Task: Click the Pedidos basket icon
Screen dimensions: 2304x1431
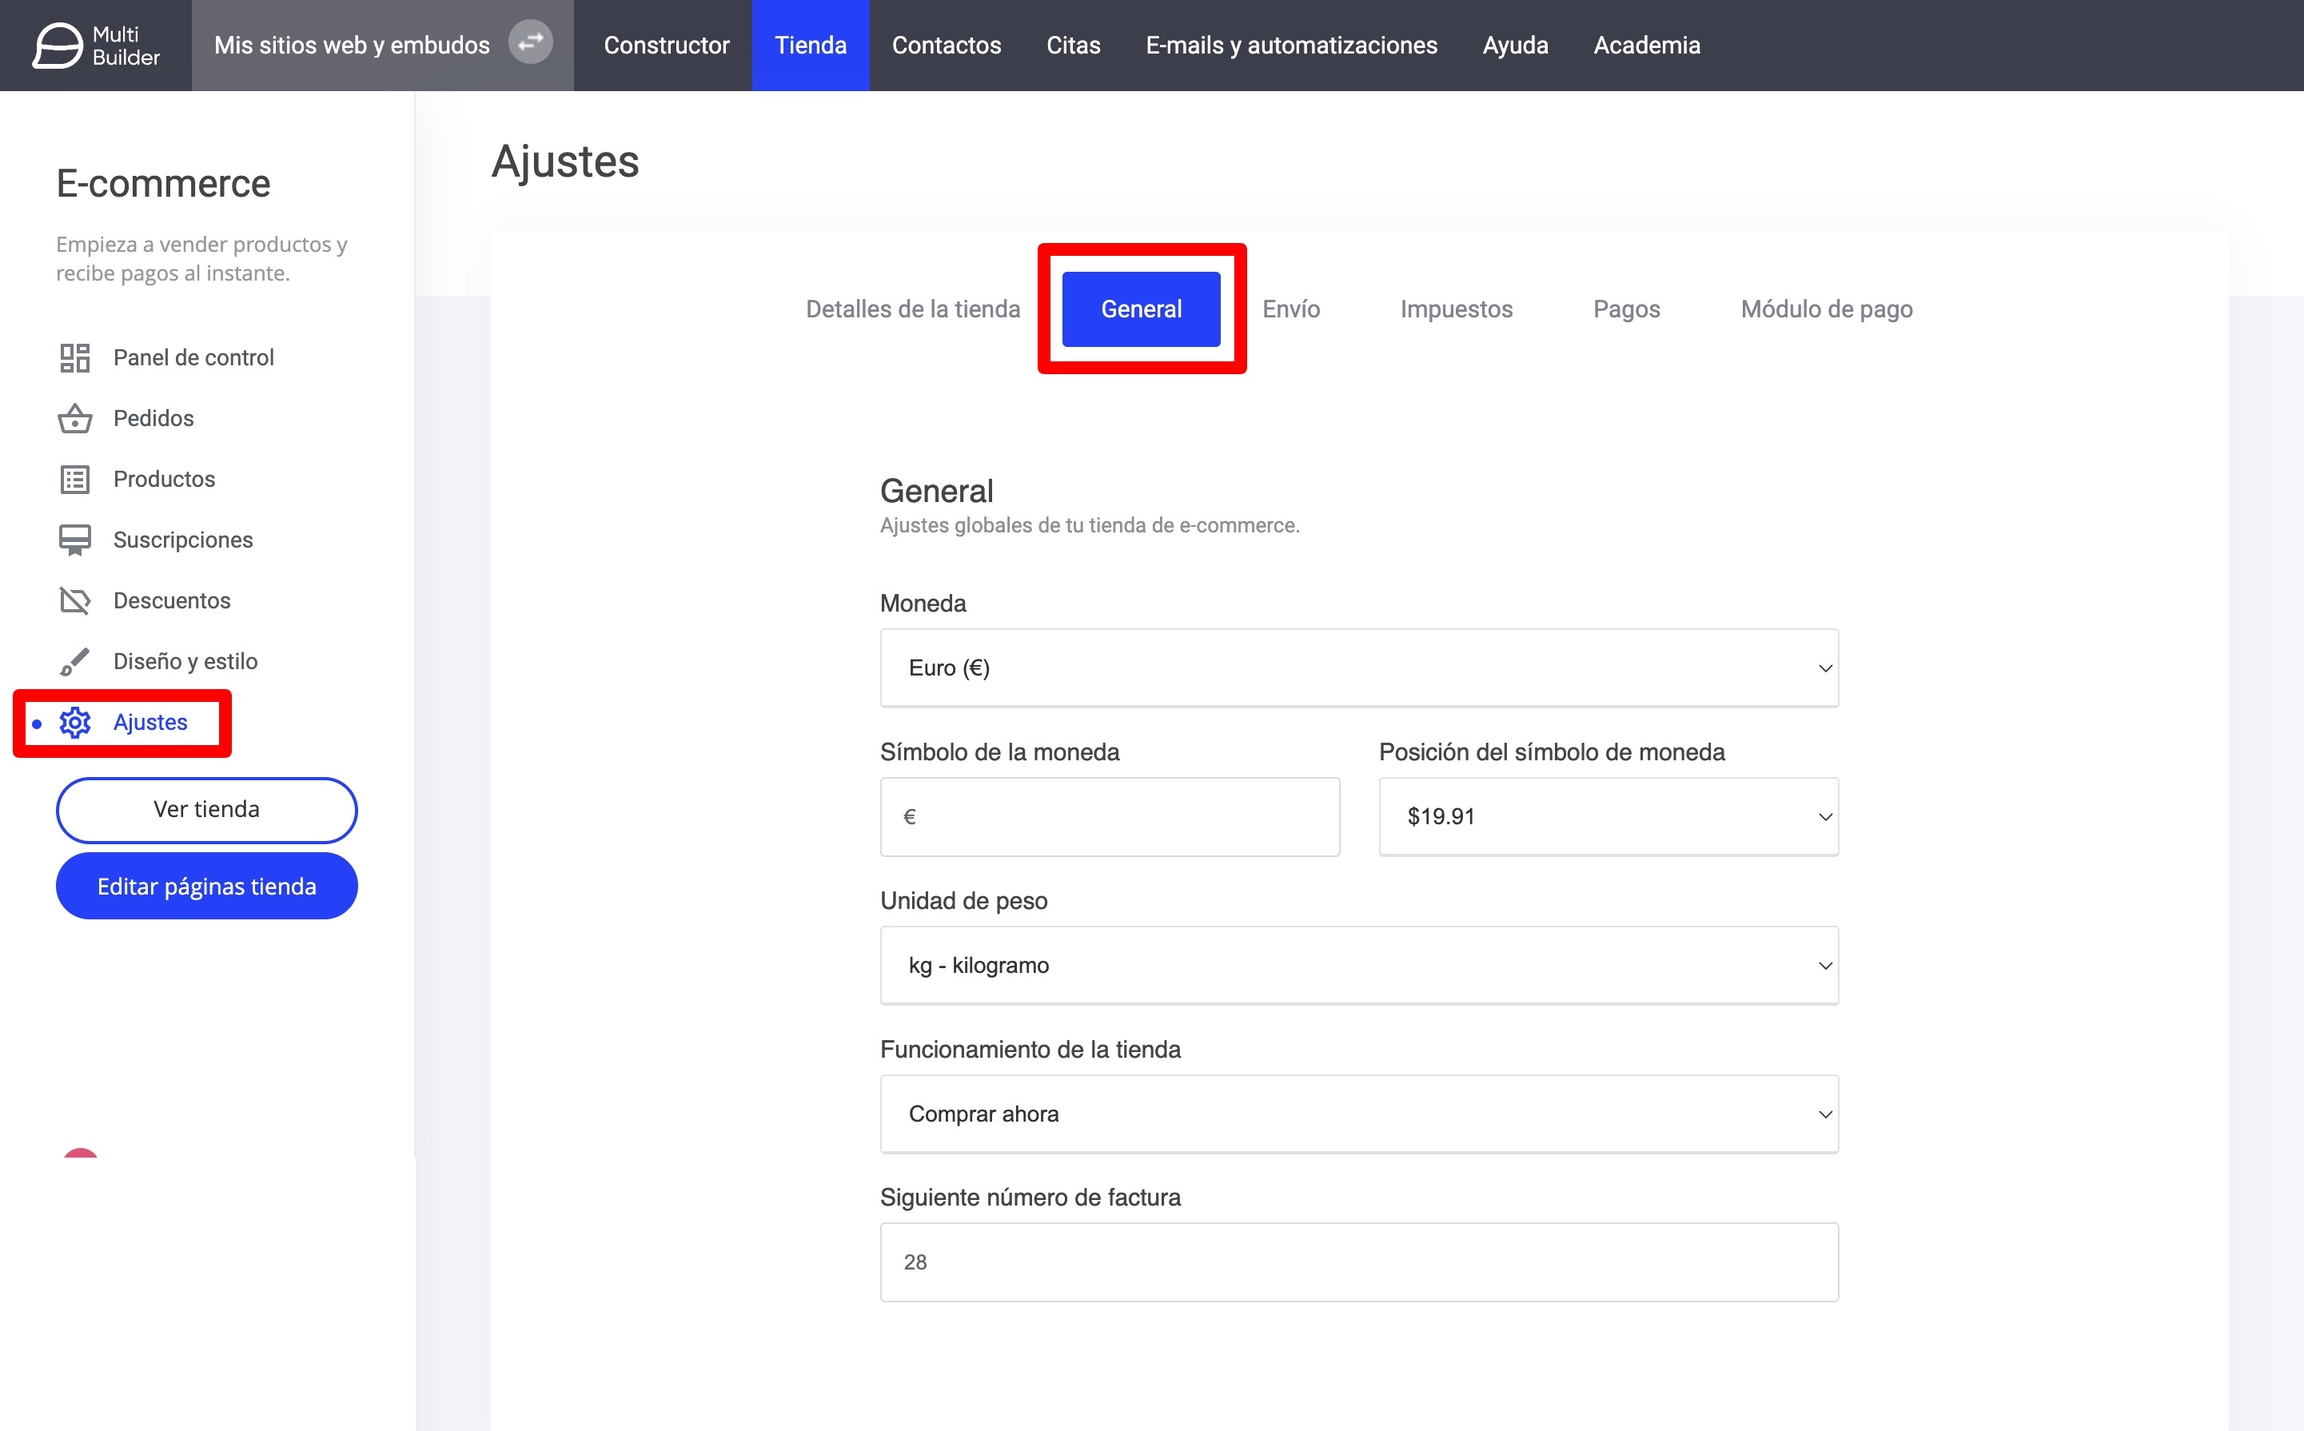Action: (75, 418)
